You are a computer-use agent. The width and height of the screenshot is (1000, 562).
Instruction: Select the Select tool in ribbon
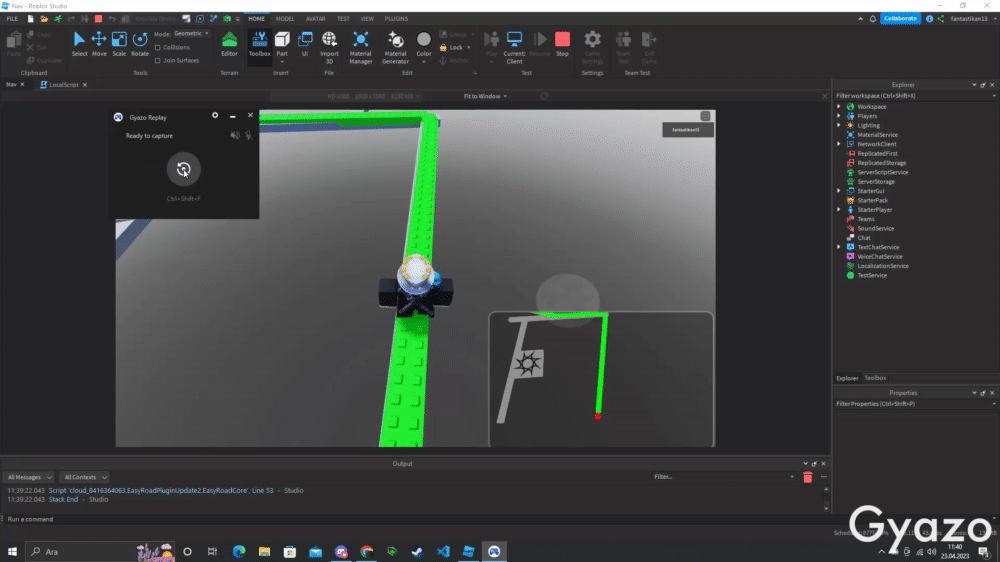tap(79, 45)
